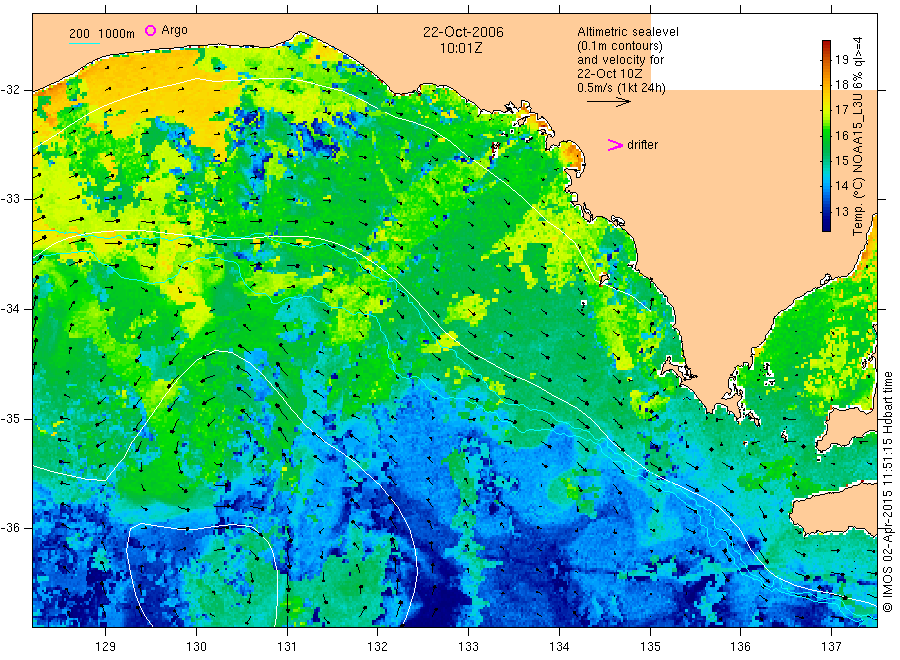The image size is (900, 660).
Task: Click the latitude label '-34'
Action: click(10, 309)
